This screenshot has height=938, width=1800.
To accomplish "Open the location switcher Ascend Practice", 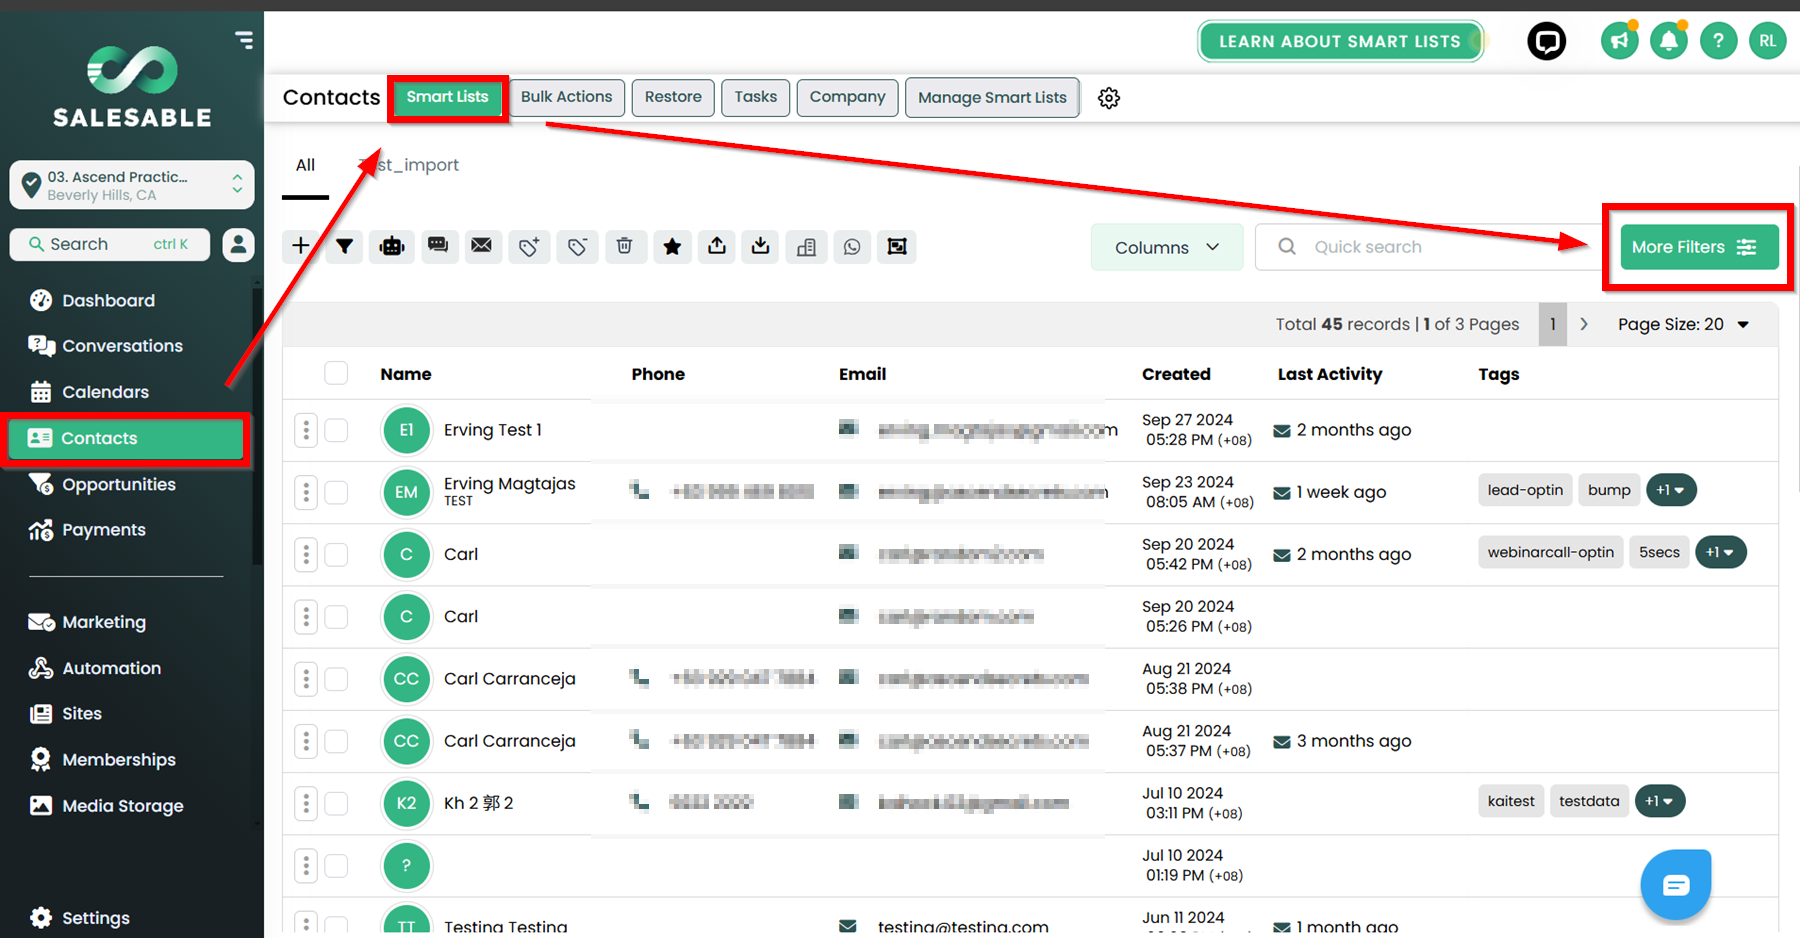I will [x=132, y=185].
